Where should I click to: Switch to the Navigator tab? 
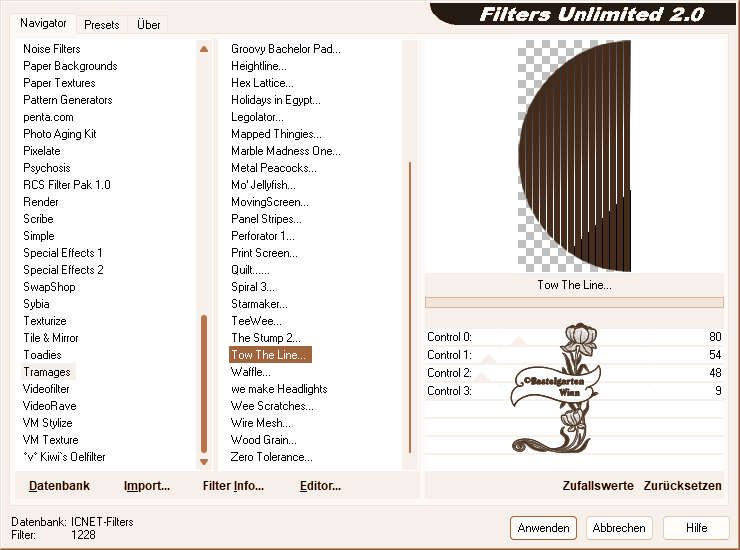tap(43, 23)
